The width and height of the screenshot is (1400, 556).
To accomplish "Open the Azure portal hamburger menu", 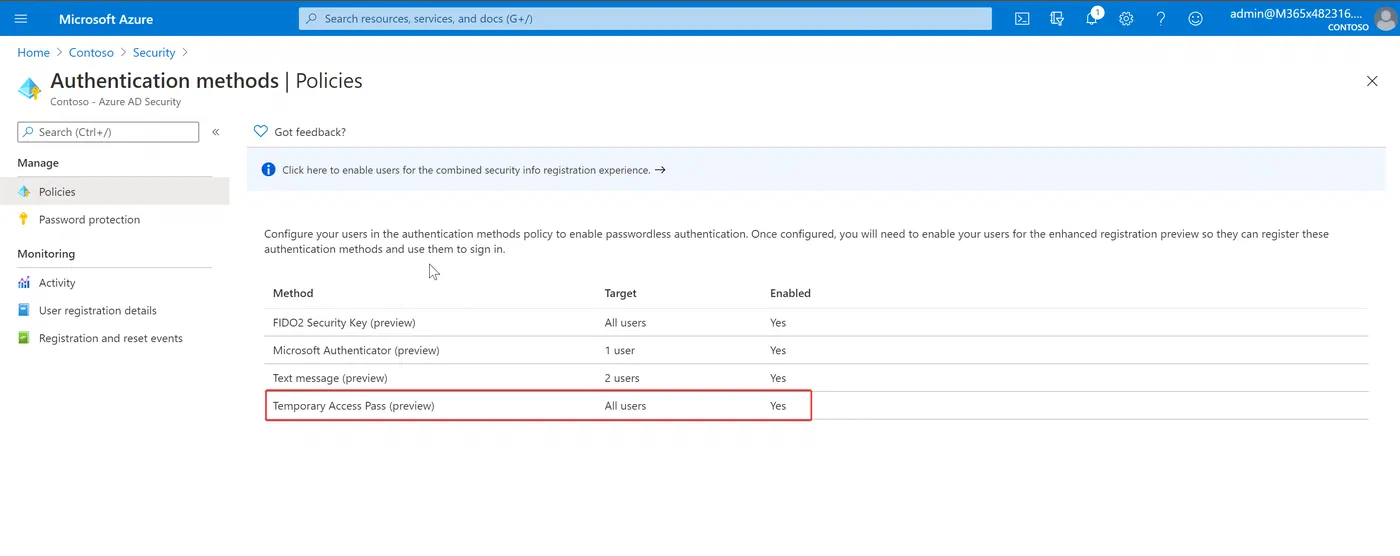I will pos(21,19).
